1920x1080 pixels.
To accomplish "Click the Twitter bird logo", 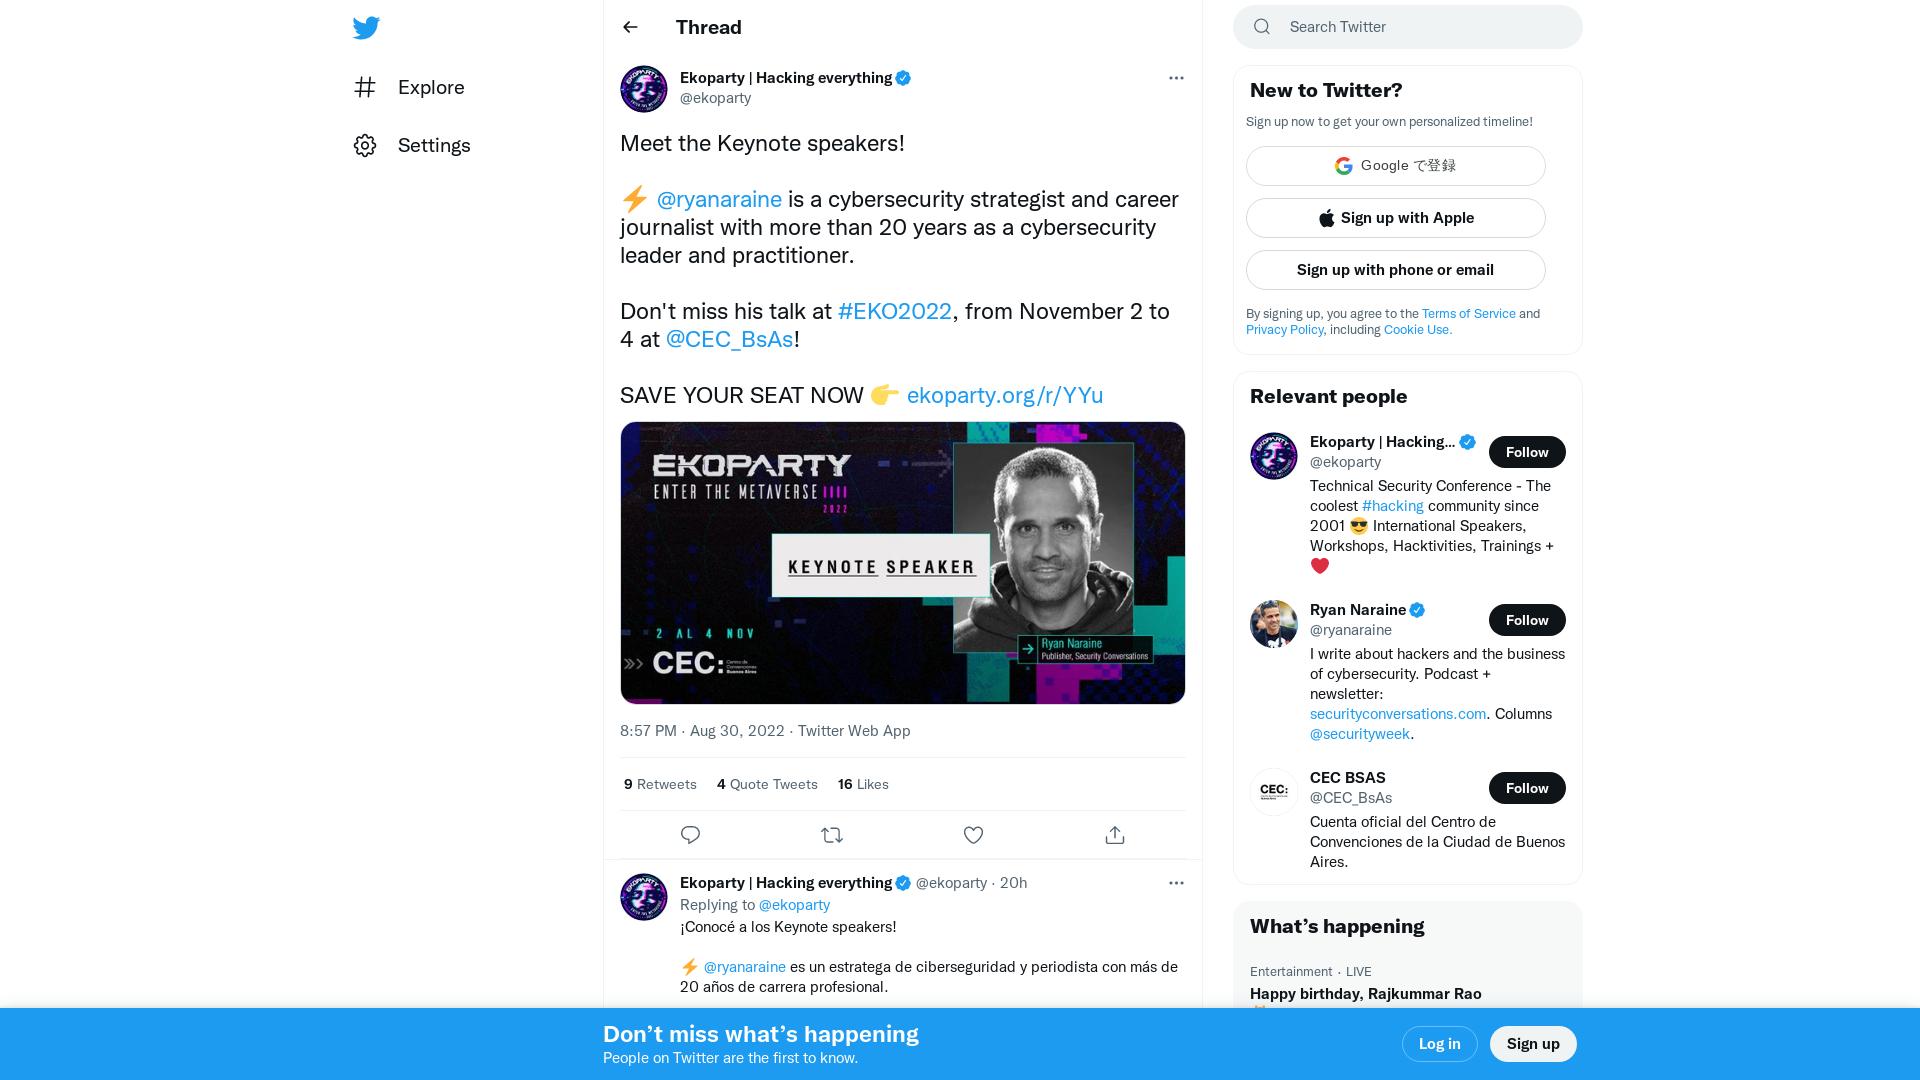I will pos(366,27).
